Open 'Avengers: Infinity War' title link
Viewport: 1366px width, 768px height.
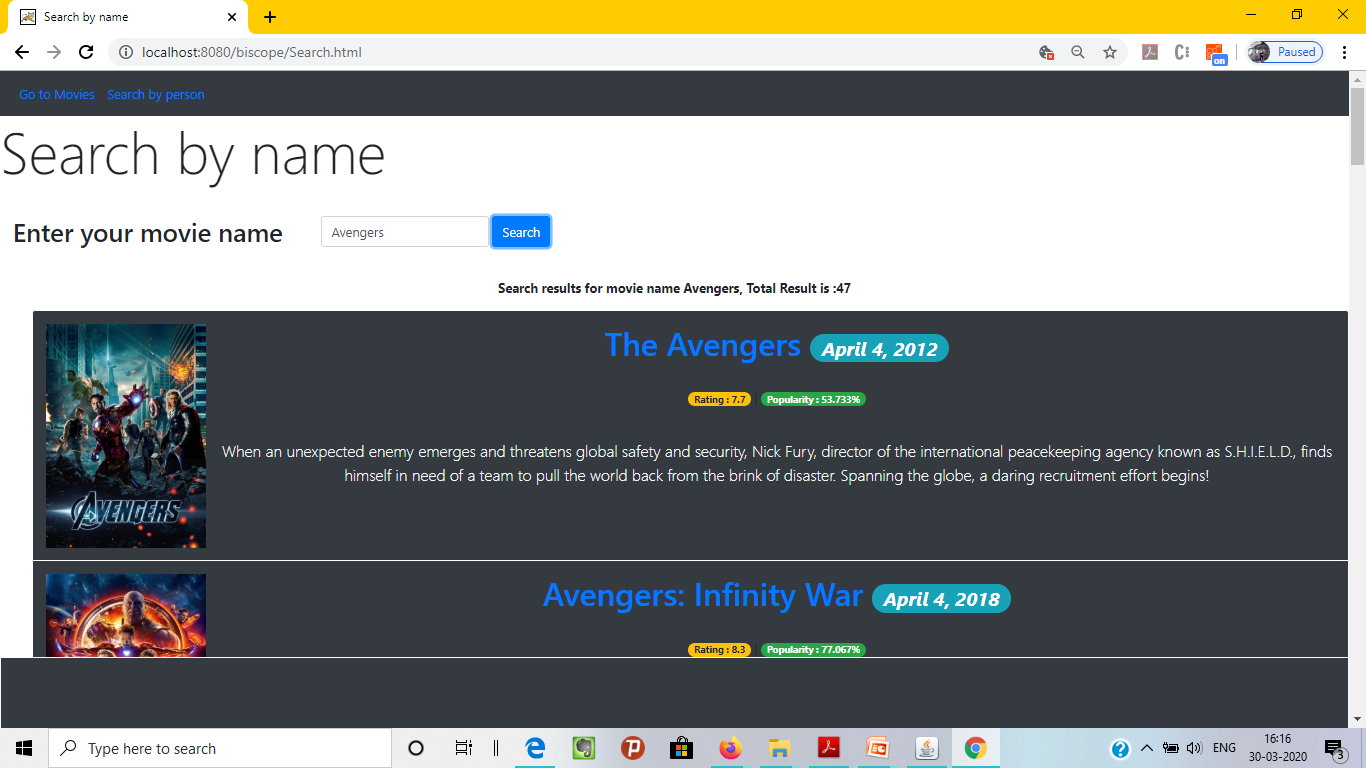703,595
